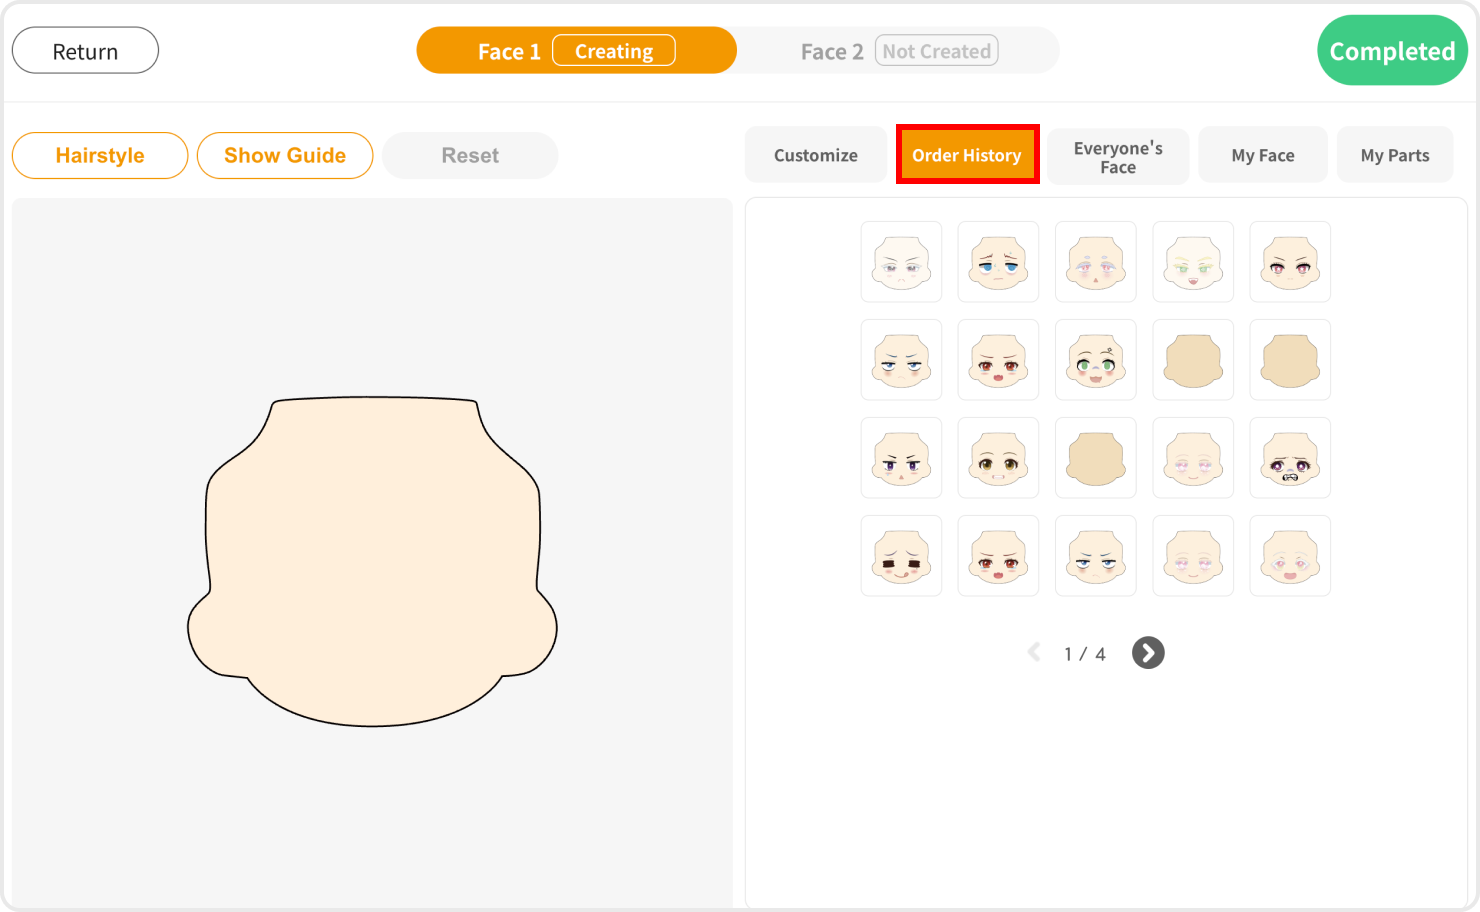Click the Reset button
Image resolution: width=1480 pixels, height=912 pixels.
470,156
